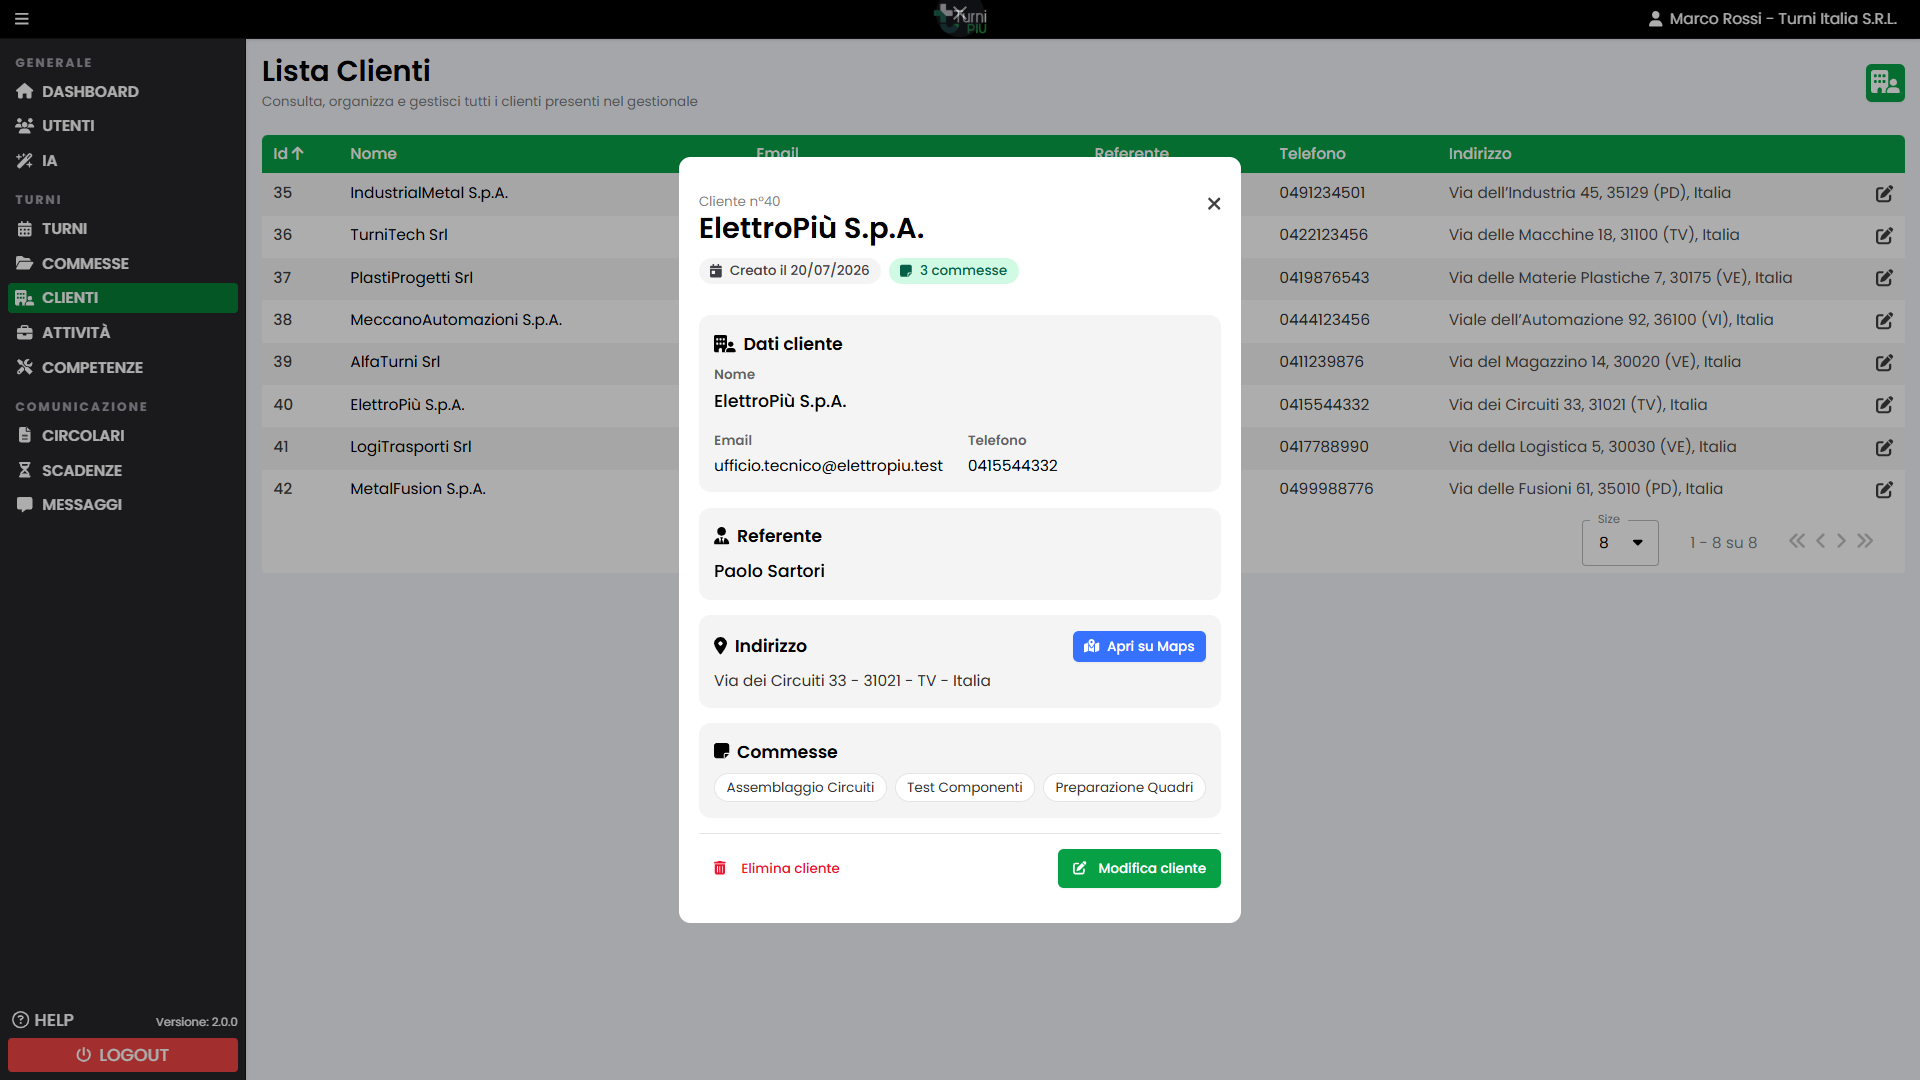
Task: Sort table by Indirizzo column header
Action: coord(1480,154)
